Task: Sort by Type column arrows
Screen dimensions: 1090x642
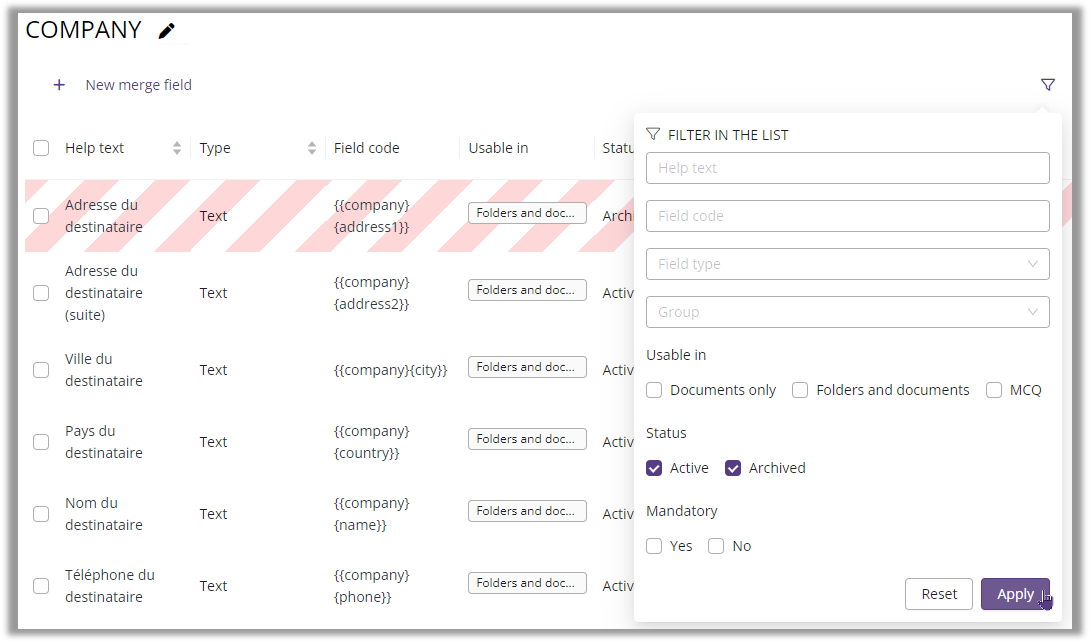Action: [x=312, y=148]
